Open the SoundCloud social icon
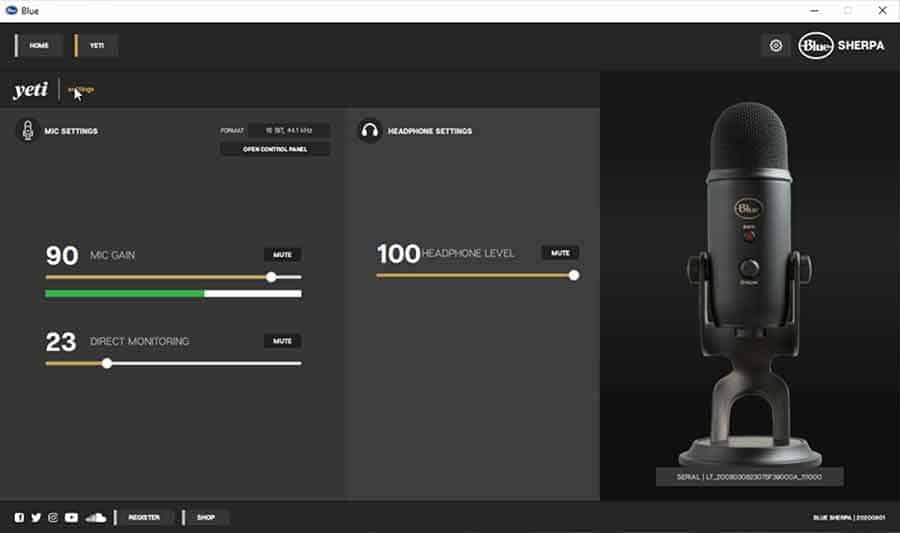Screen dimensions: 900x533 [x=95, y=517]
